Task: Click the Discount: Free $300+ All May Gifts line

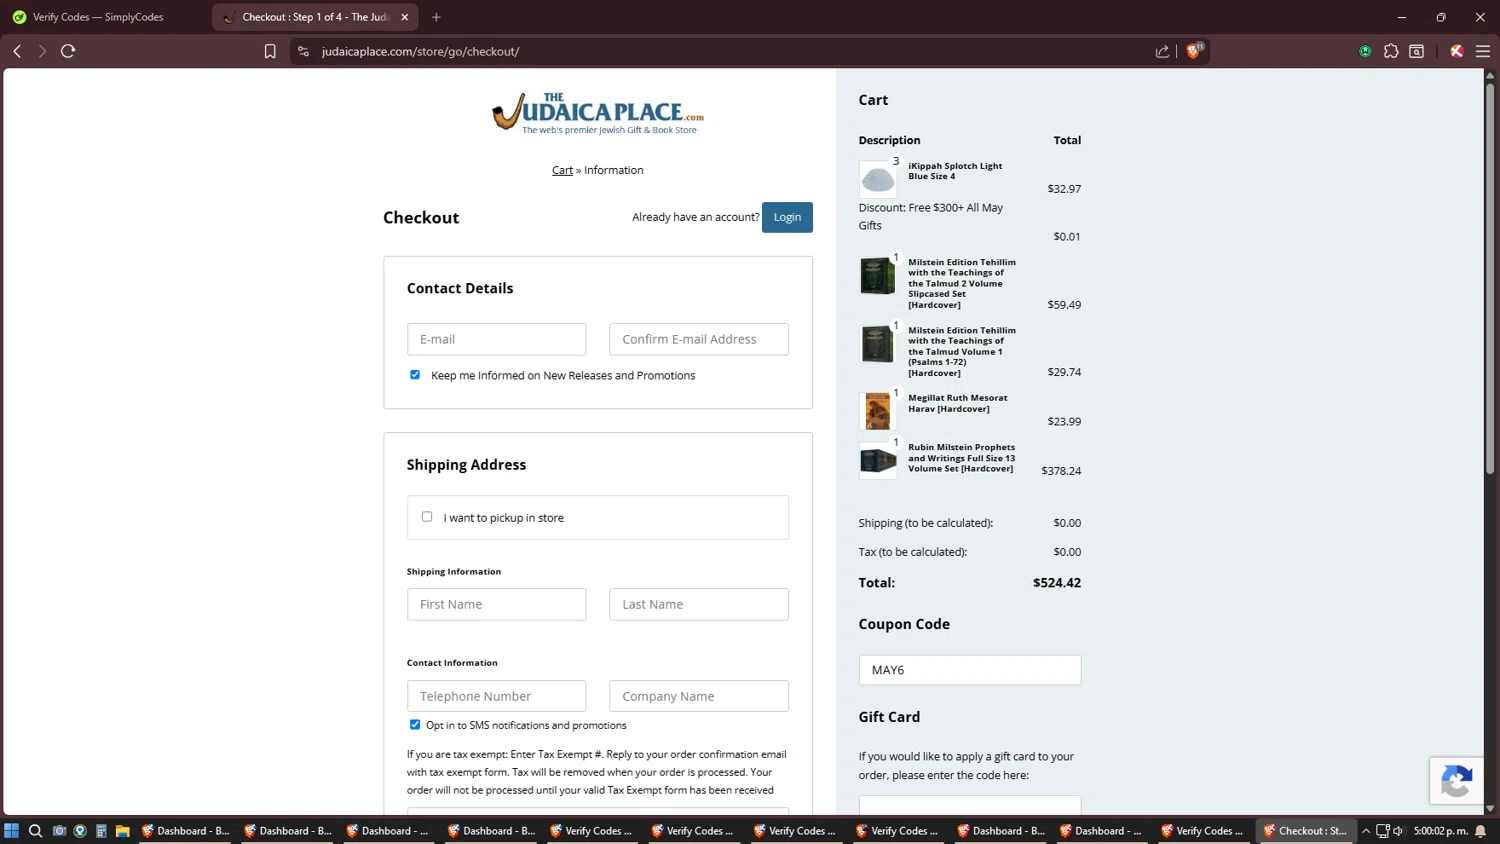Action: click(931, 217)
